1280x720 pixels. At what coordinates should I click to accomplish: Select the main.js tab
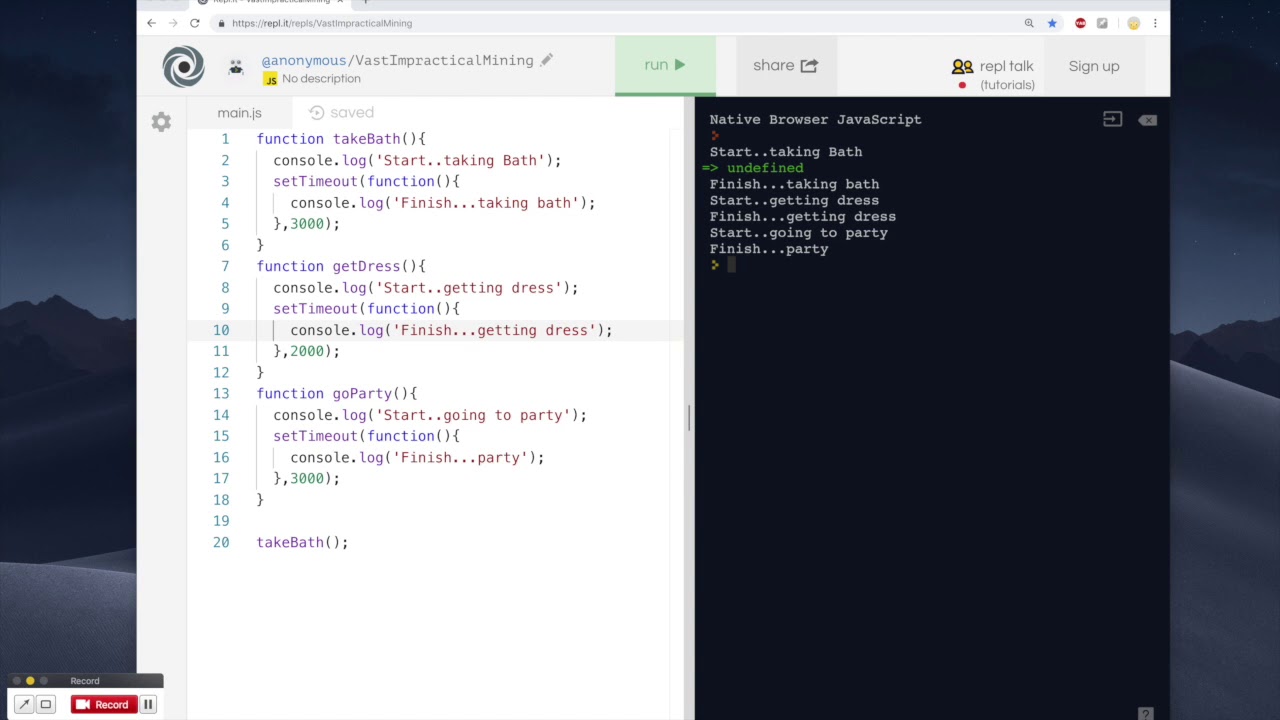click(x=239, y=113)
